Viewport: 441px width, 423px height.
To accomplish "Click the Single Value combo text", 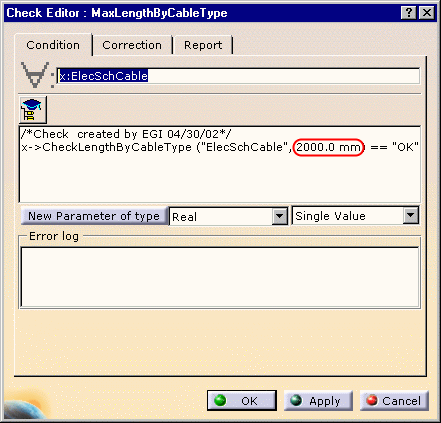I will coord(330,216).
